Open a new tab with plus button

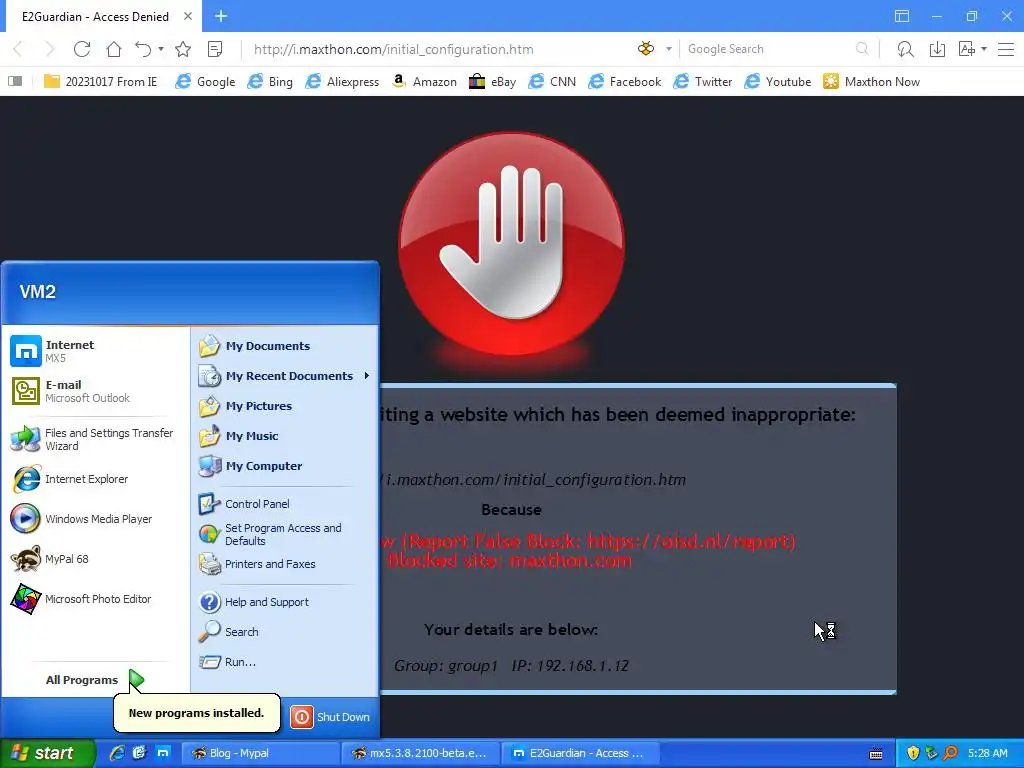221,16
